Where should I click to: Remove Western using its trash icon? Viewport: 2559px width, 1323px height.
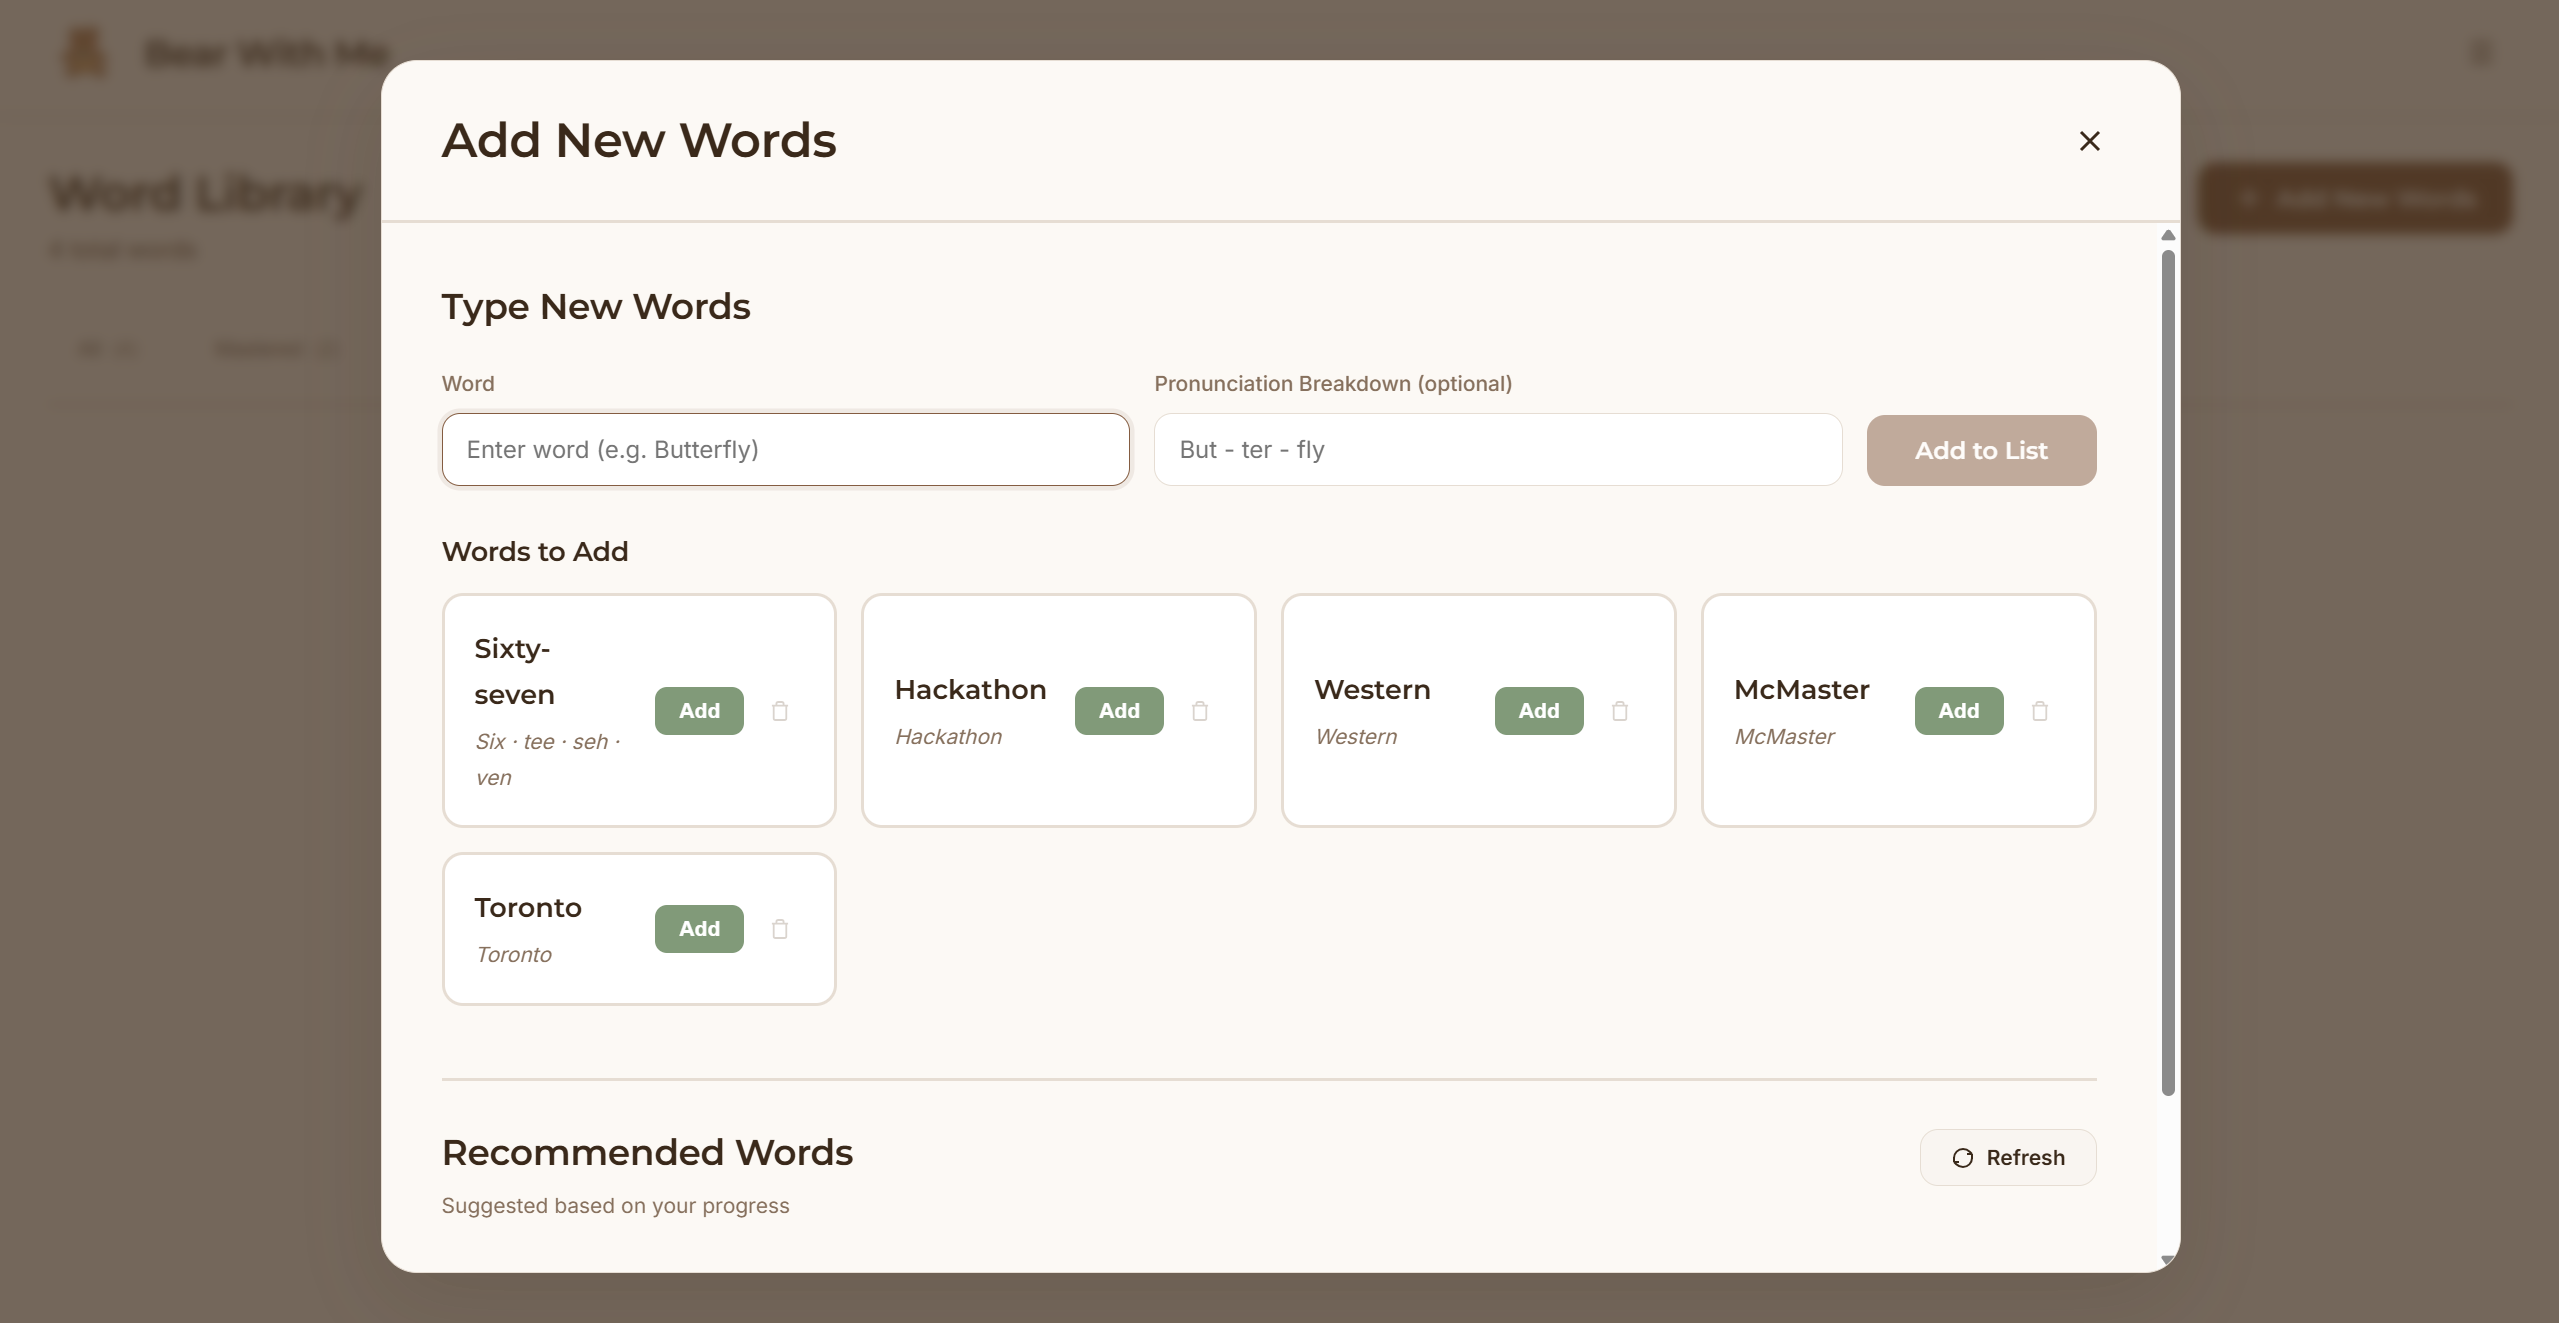(x=1620, y=711)
